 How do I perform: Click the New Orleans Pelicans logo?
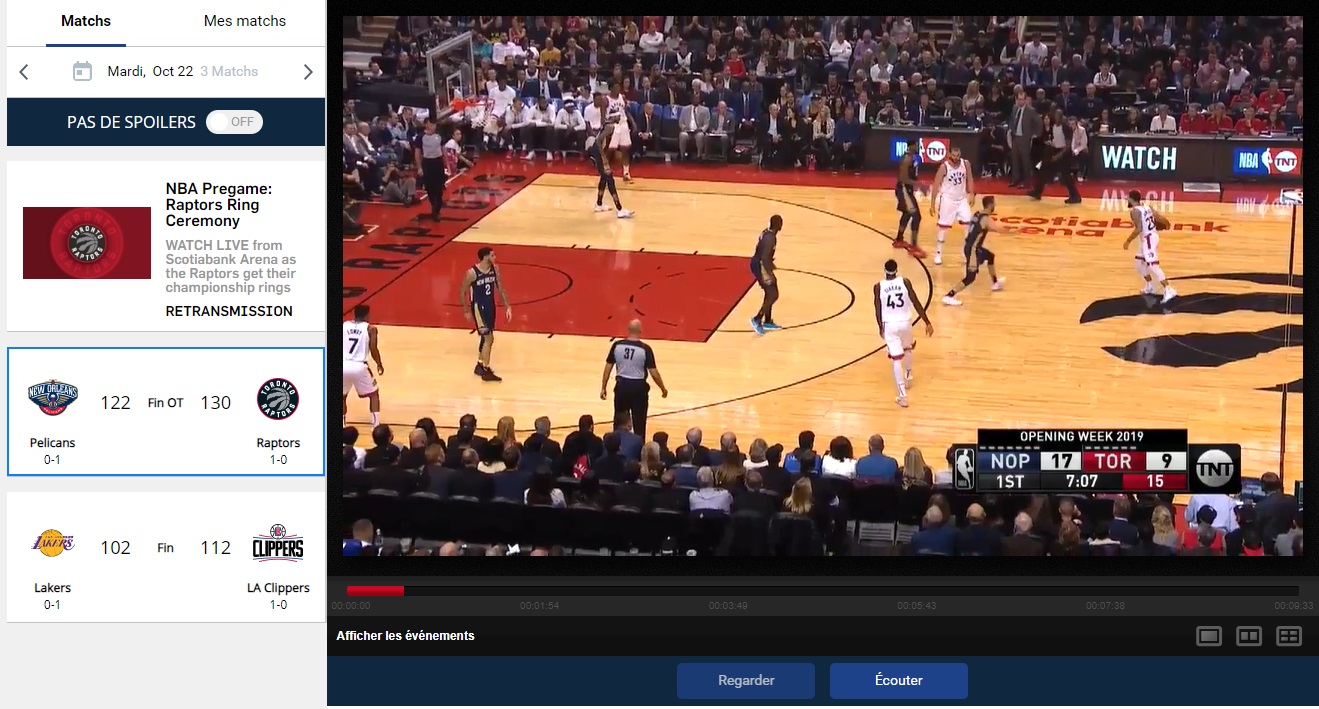pyautogui.click(x=53, y=398)
